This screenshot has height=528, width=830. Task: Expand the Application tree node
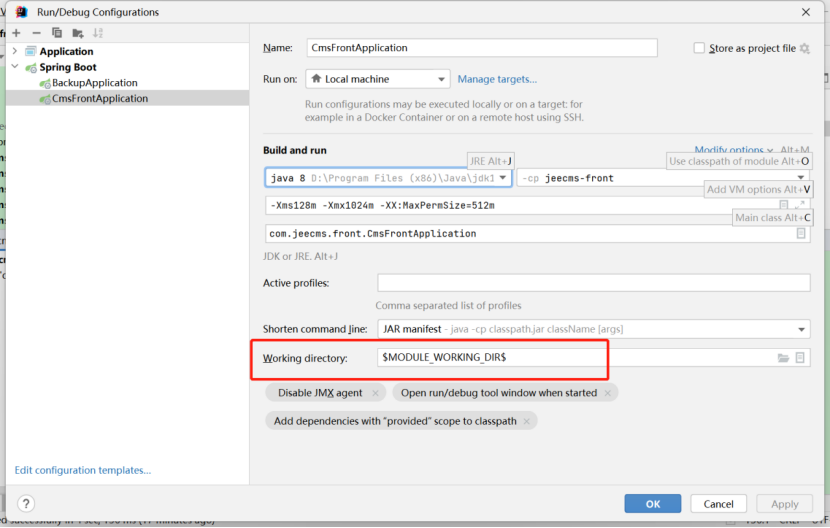coord(15,51)
